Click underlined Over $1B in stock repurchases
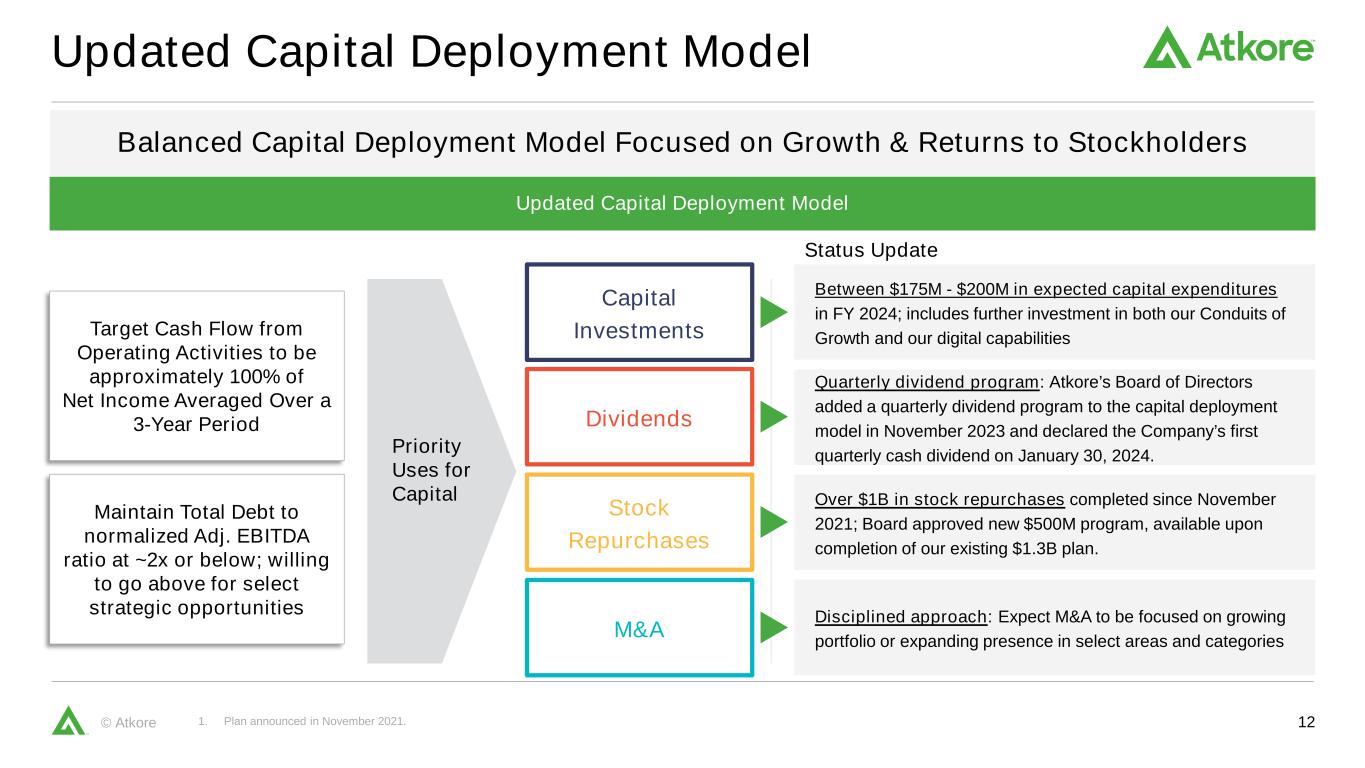 tap(939, 499)
